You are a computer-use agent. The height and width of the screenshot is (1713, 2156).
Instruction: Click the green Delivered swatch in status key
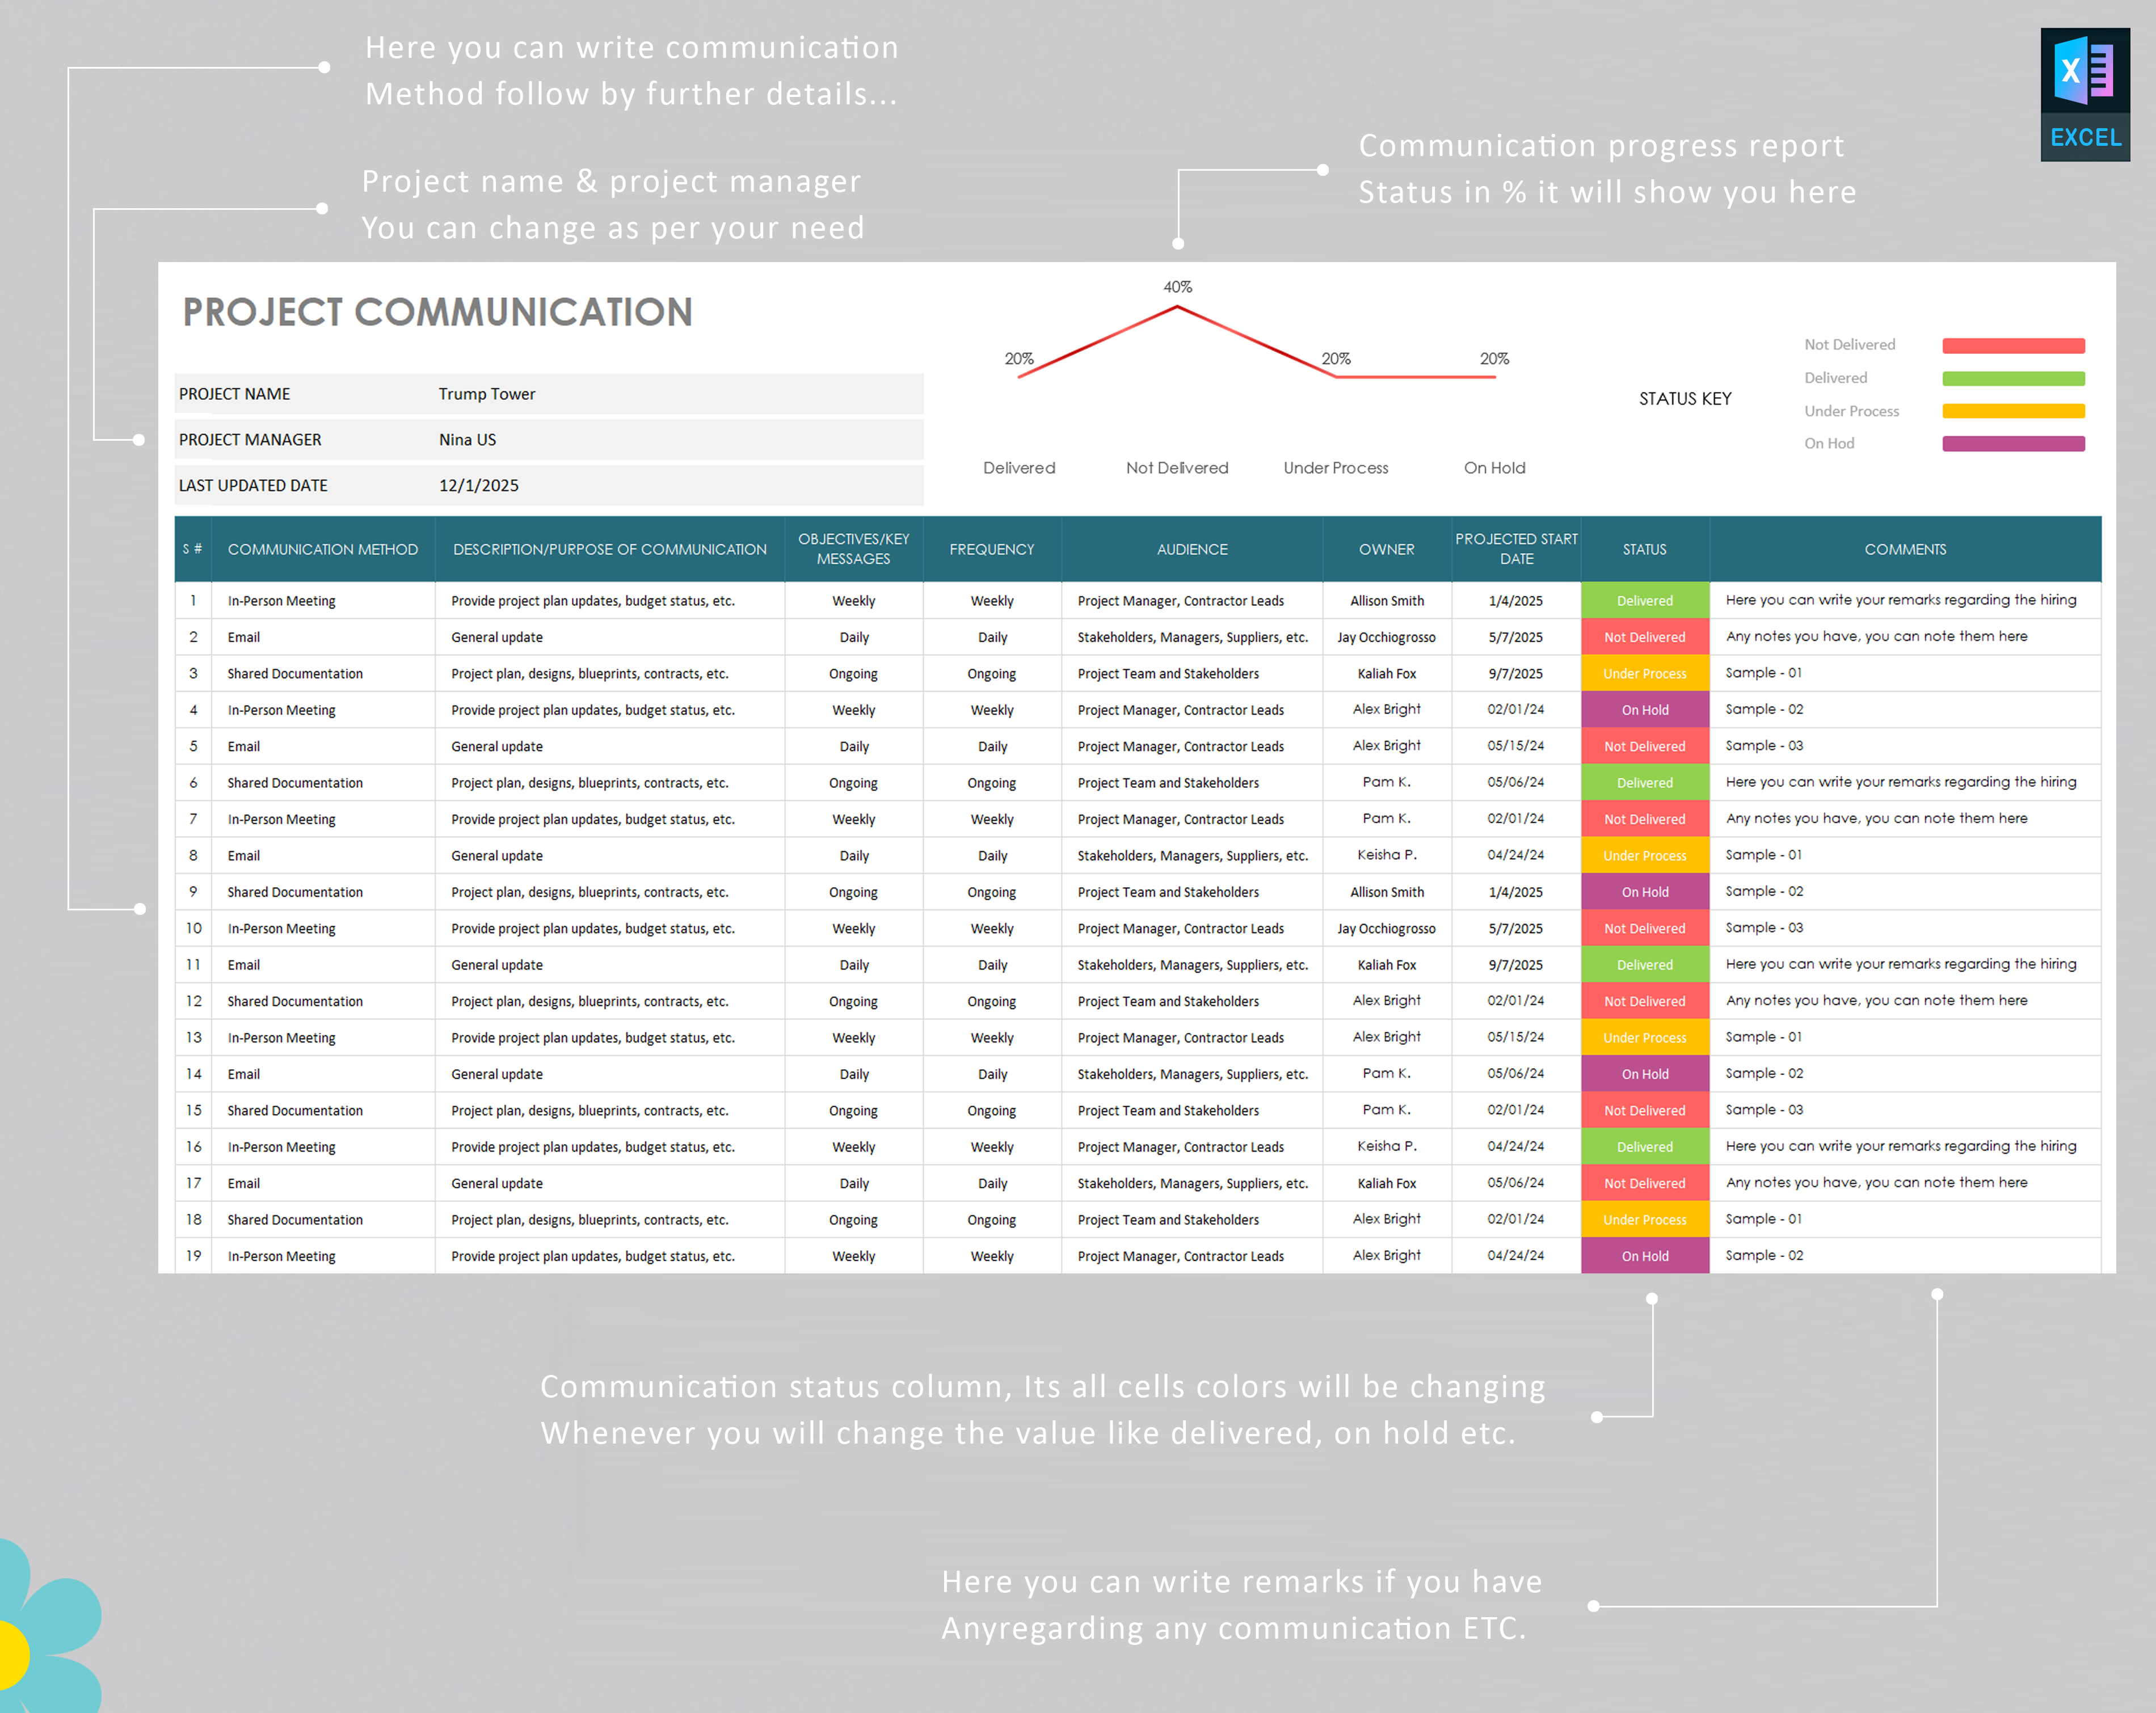2013,378
